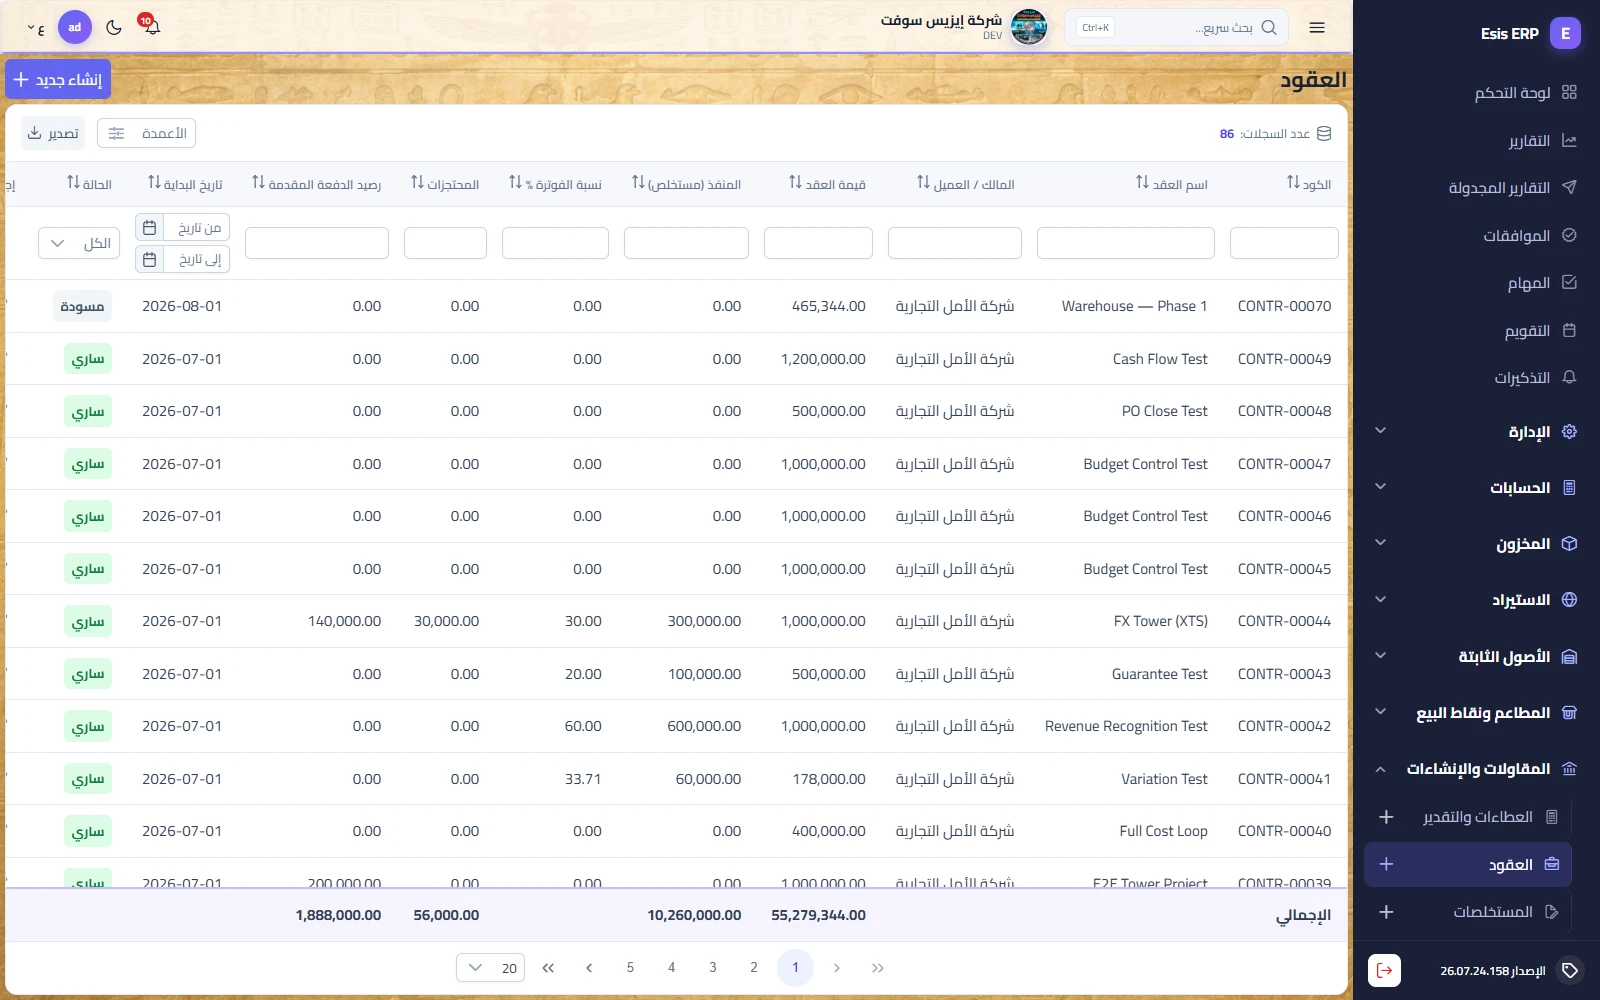Expand الأصول الثابتة sidebar section
1600x1000 pixels.
click(x=1476, y=656)
